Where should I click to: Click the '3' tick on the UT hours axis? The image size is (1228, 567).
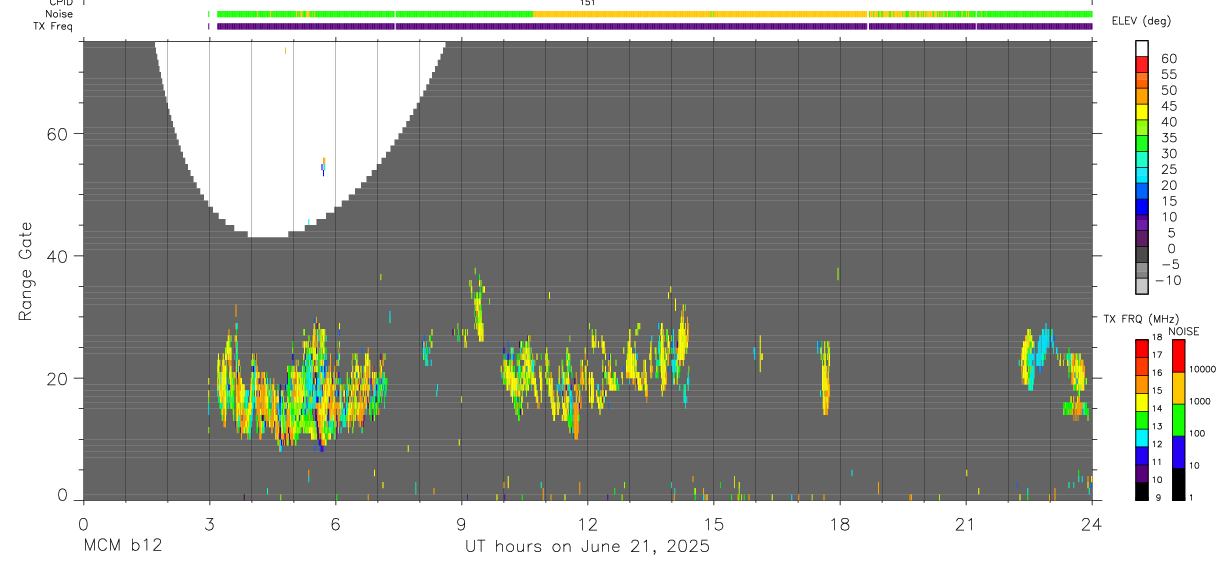(209, 524)
